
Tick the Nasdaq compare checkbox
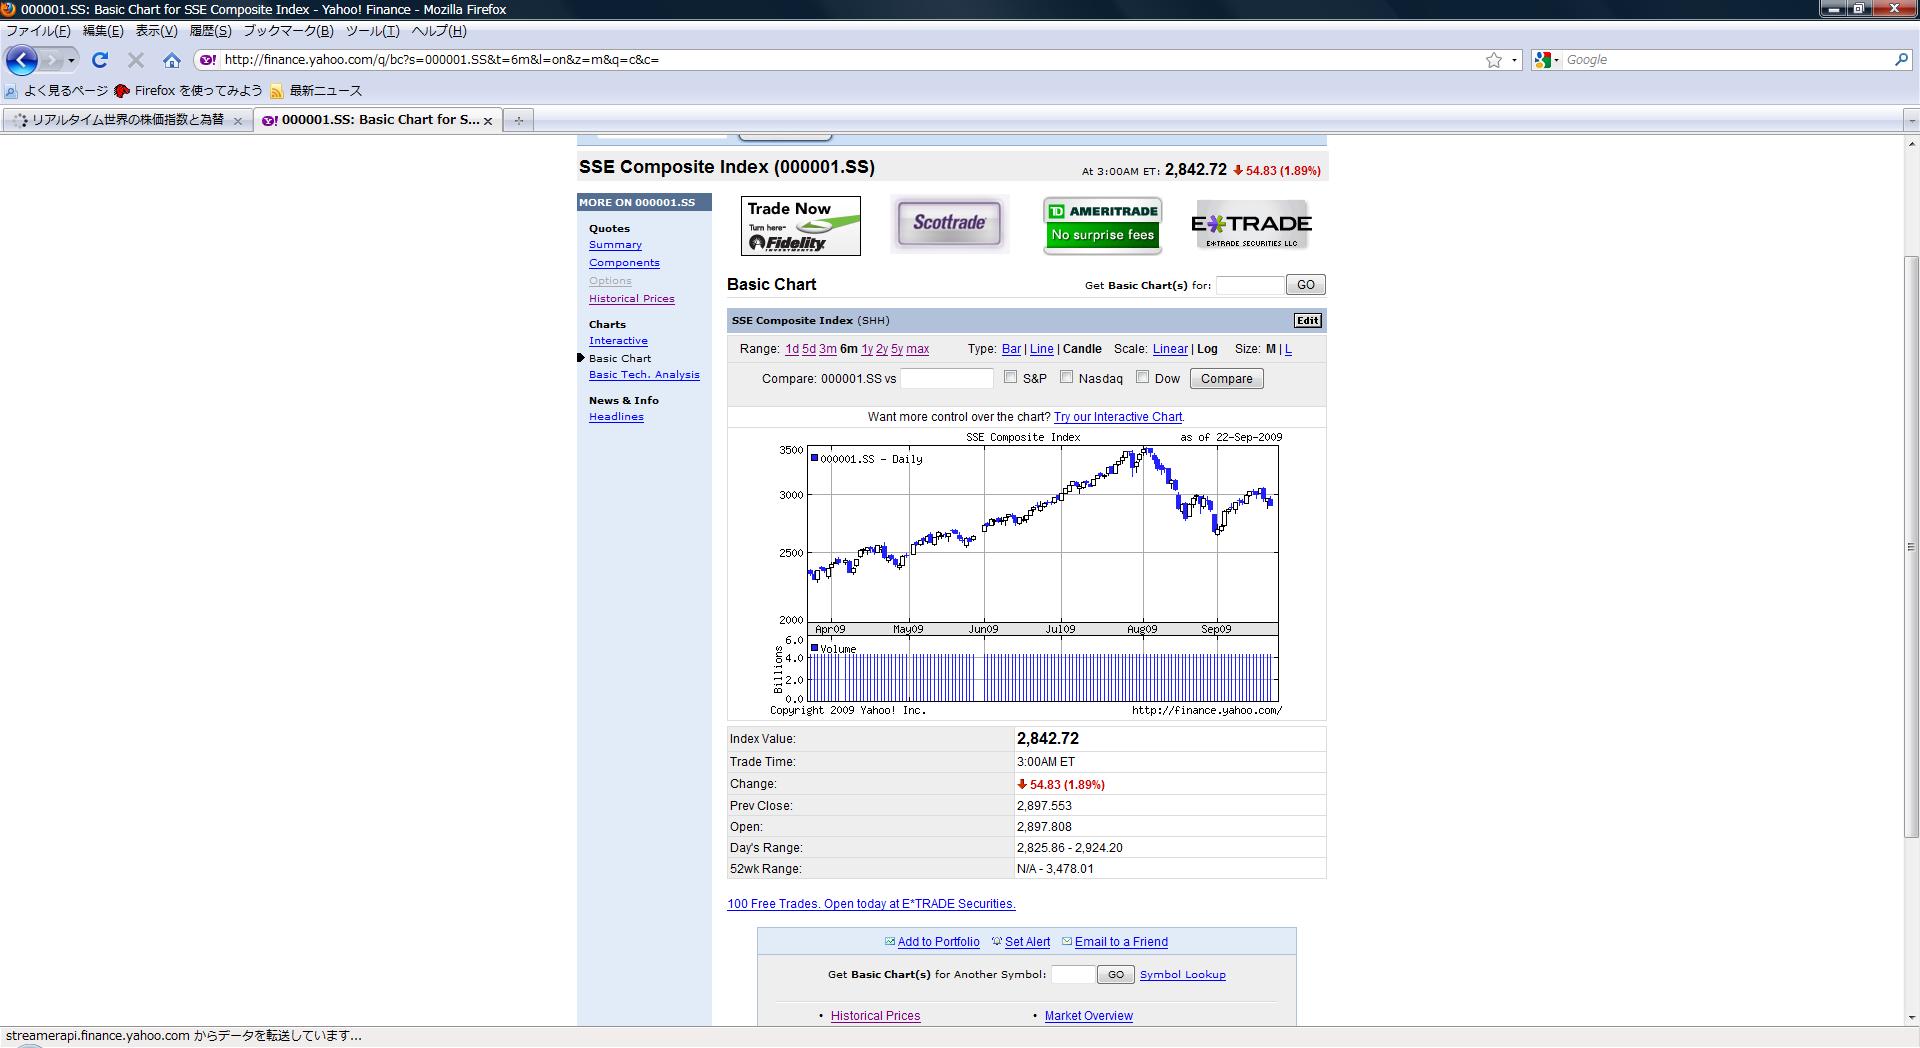point(1066,377)
